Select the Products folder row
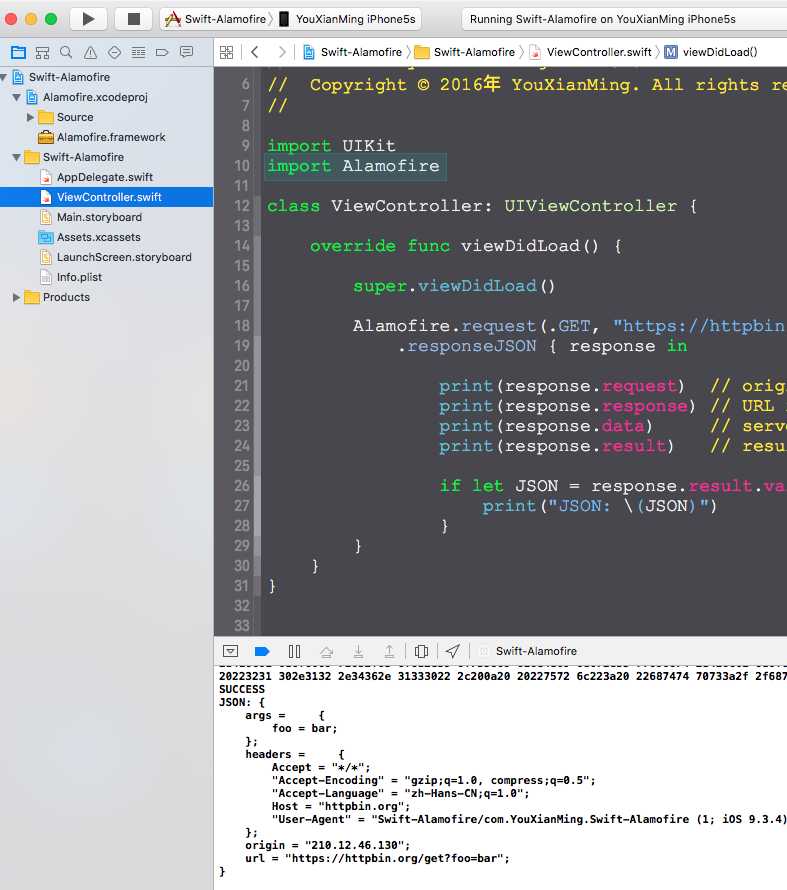Screen dimensions: 787x890 click(x=107, y=297)
